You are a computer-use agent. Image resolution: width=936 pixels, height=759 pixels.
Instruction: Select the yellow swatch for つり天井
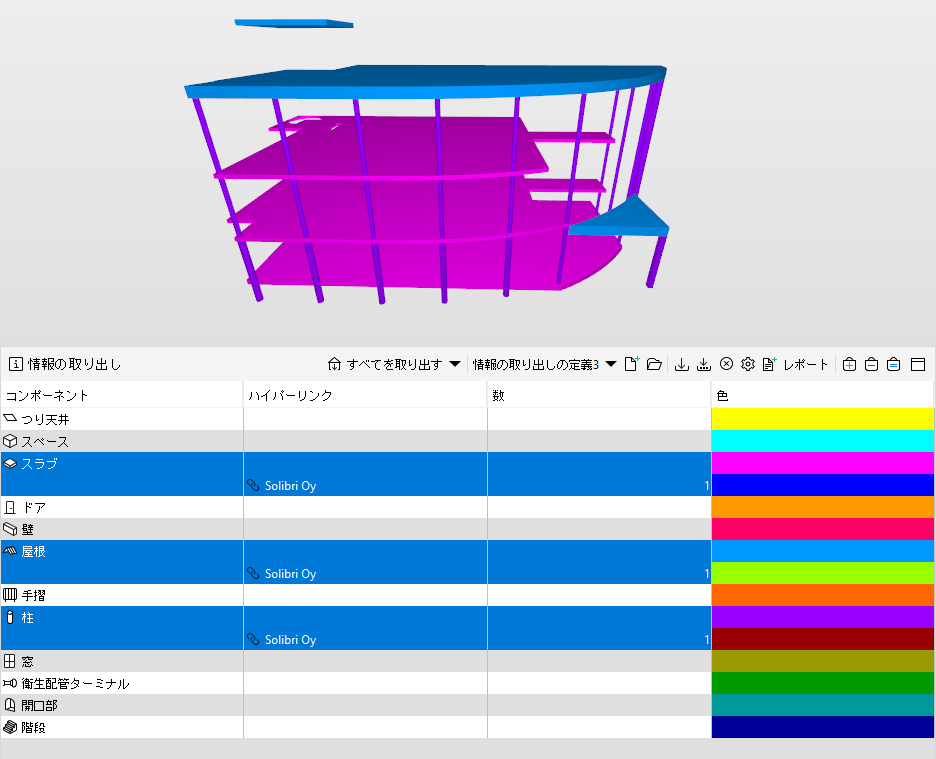click(822, 419)
